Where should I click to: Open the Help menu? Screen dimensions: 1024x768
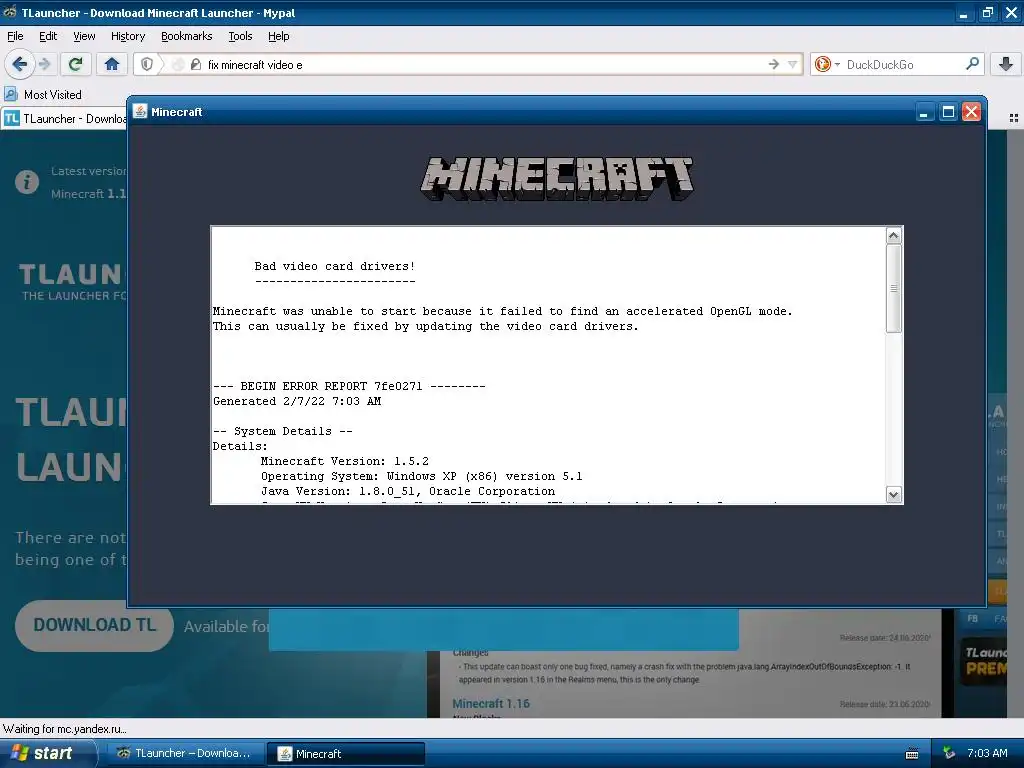pos(278,36)
